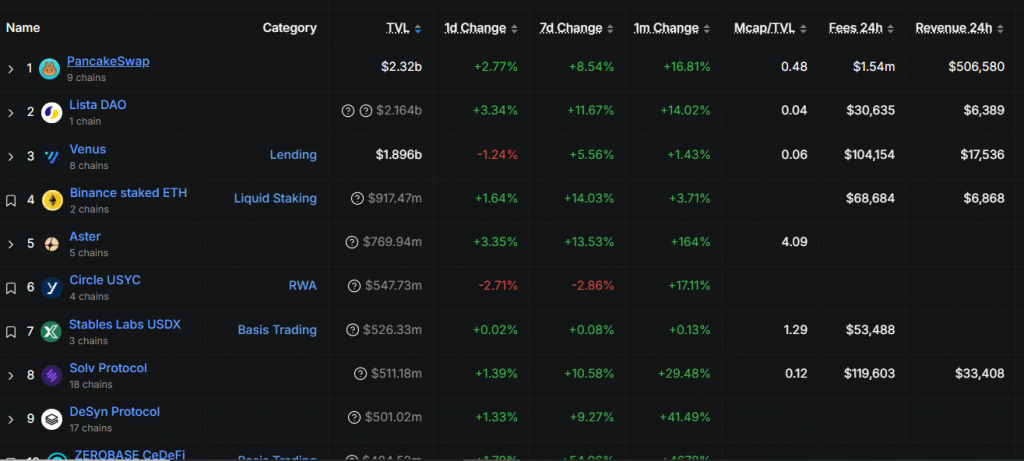
Task: Bookmark the Stables Labs USDX protocol
Action: coord(11,332)
